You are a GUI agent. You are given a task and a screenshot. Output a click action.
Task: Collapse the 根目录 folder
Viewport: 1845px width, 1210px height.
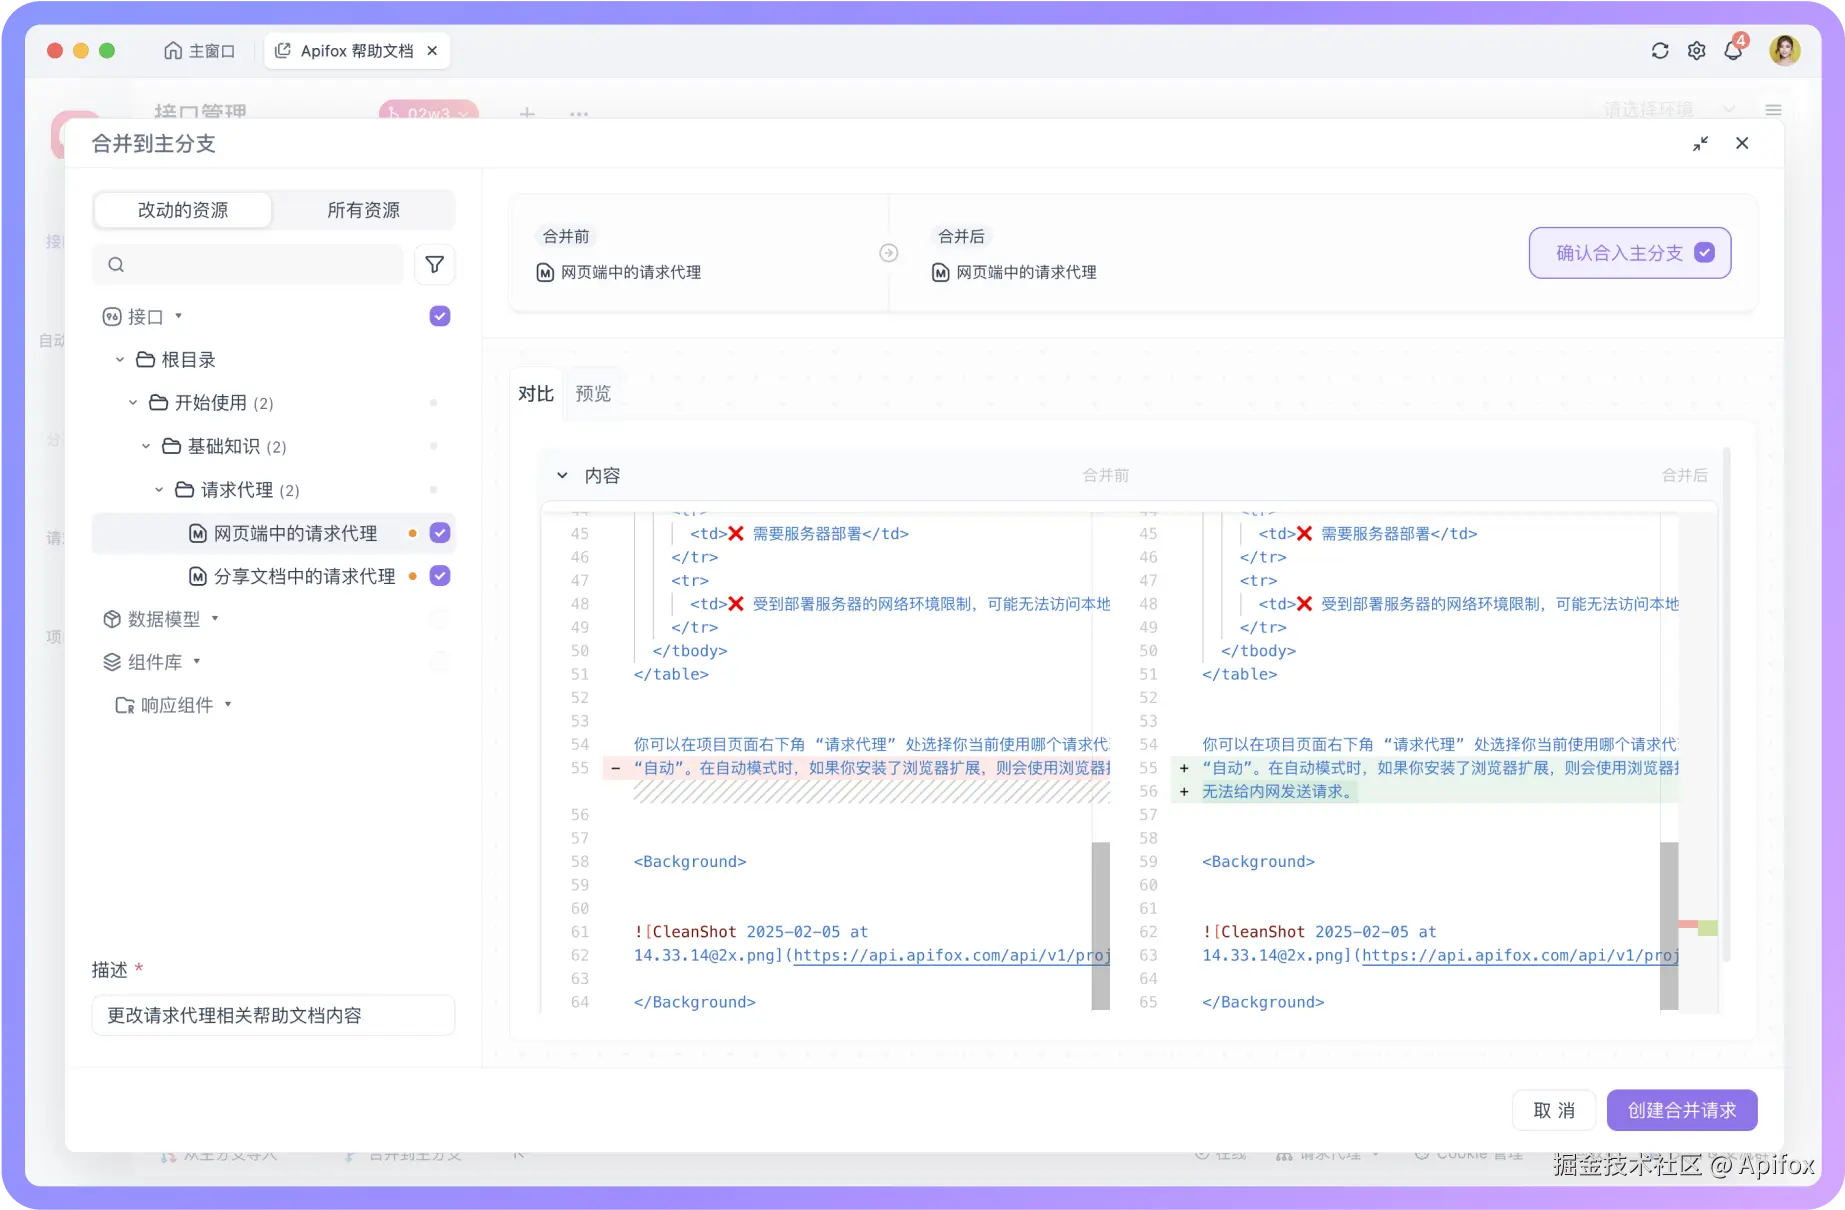[x=120, y=359]
